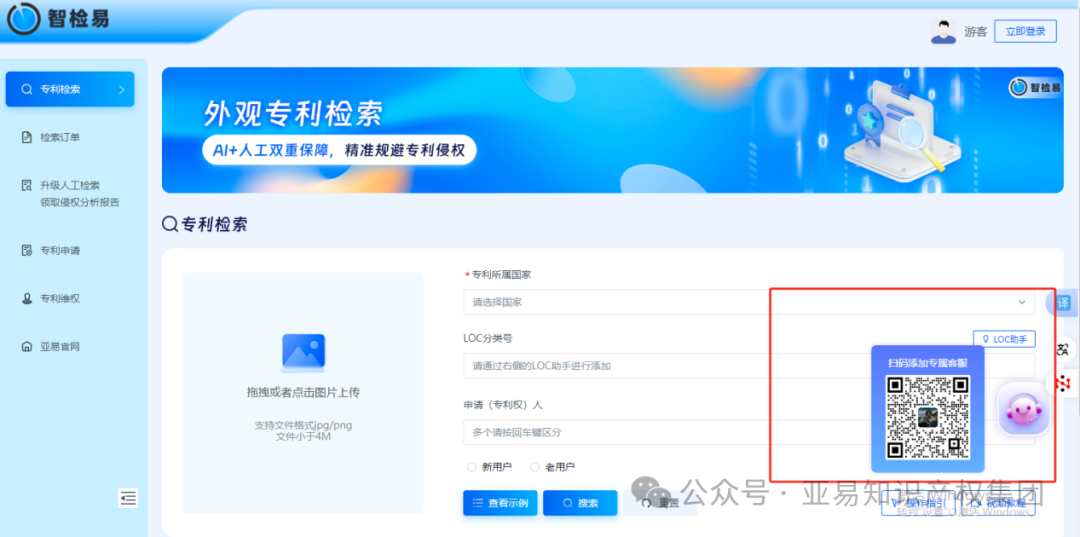The height and width of the screenshot is (537, 1080).
Task: Click the 立即登录 button
Action: pyautogui.click(x=1025, y=31)
